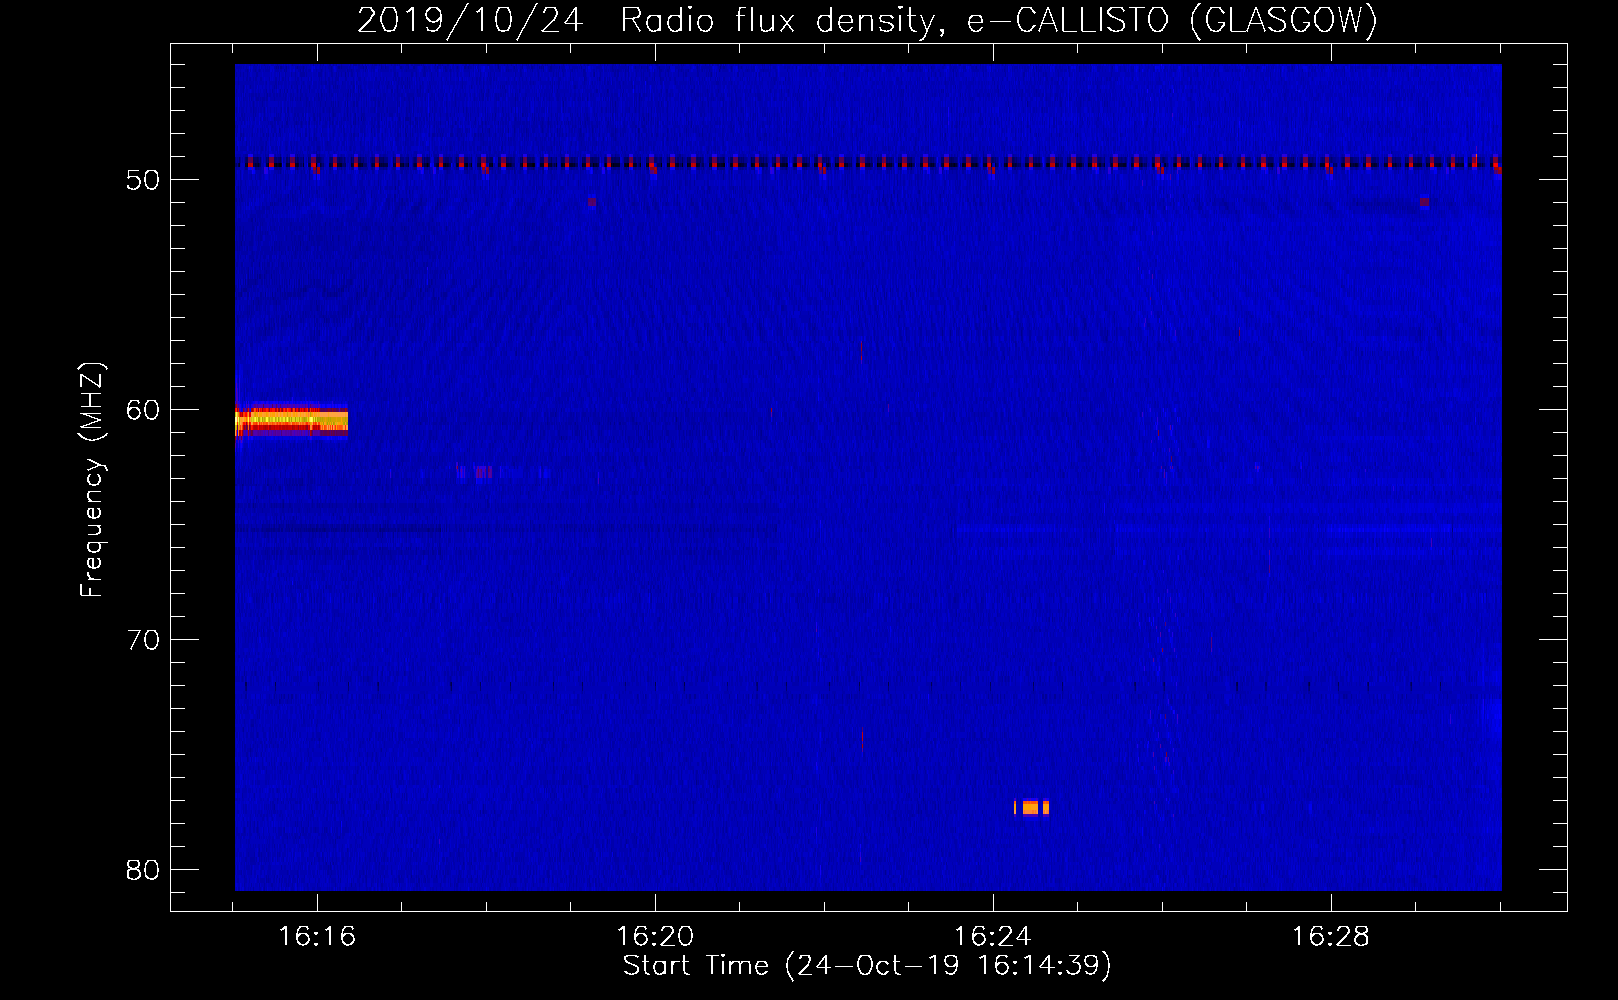The image size is (1618, 1000).
Task: Click the bright yellow burst near 60 MHz
Action: coord(291,420)
